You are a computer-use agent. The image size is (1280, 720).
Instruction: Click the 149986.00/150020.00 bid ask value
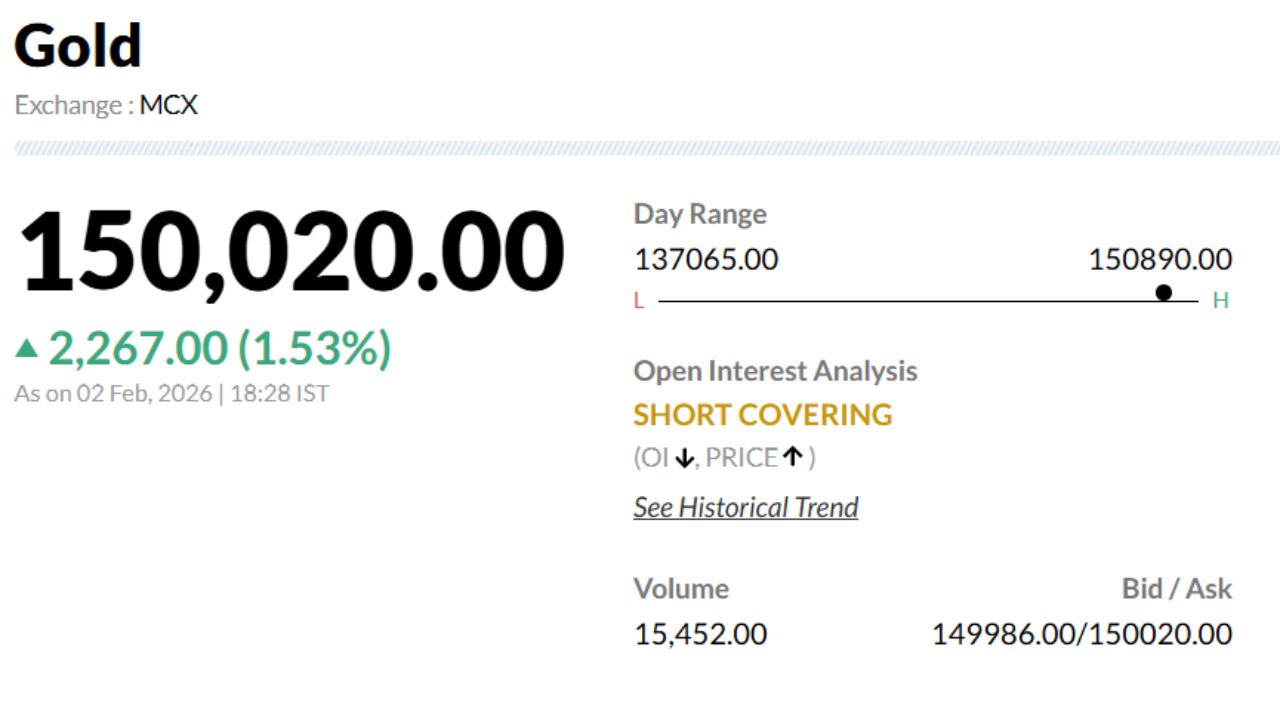point(1082,634)
